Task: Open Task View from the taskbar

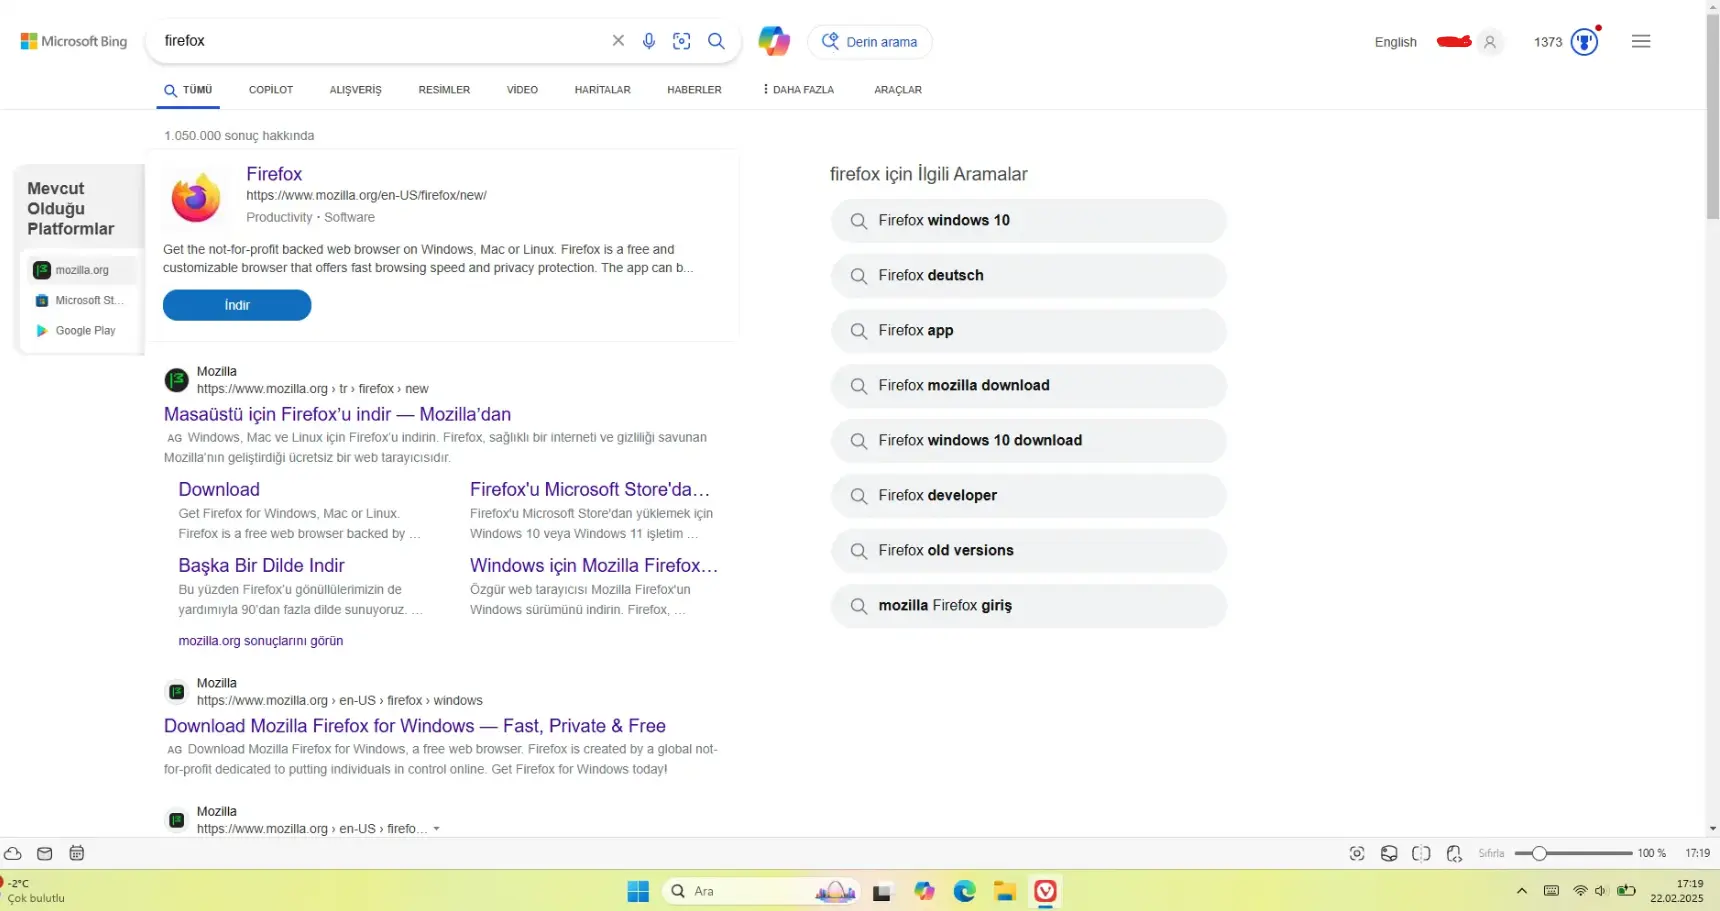Action: [882, 892]
